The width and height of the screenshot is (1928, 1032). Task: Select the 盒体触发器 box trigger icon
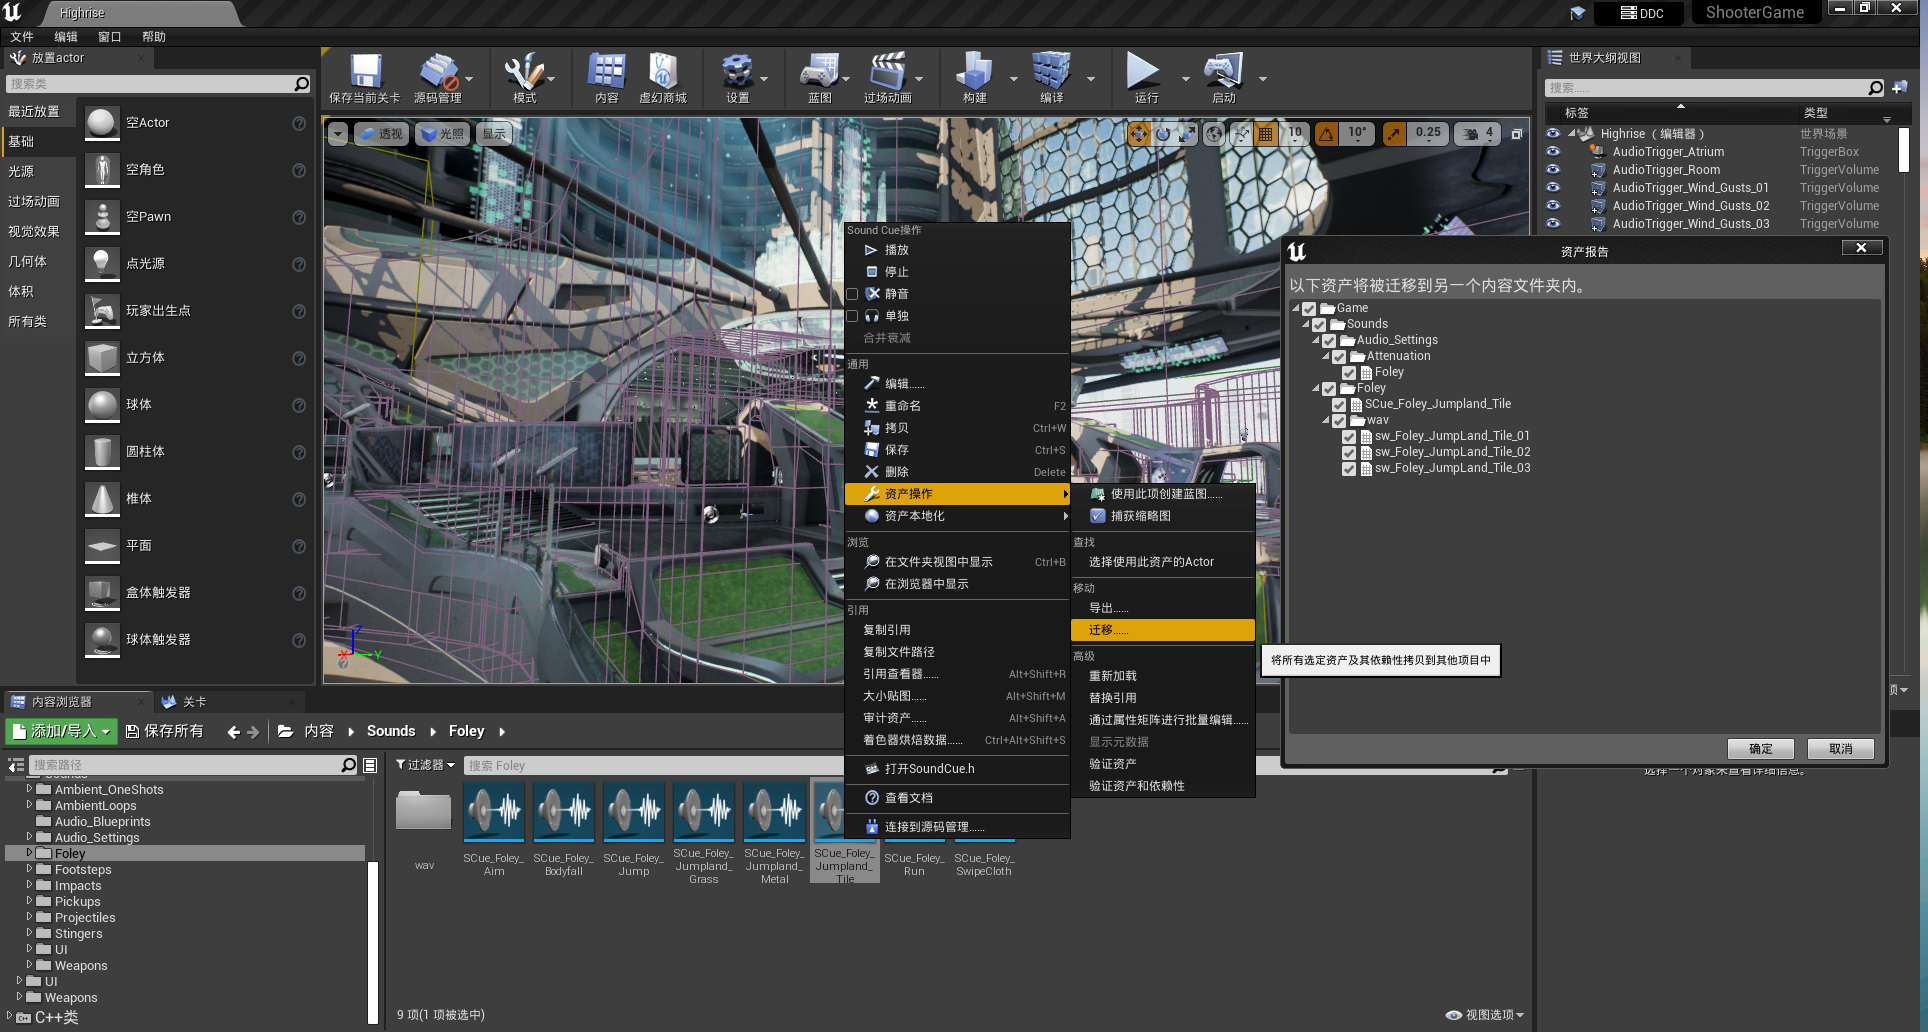pos(102,592)
